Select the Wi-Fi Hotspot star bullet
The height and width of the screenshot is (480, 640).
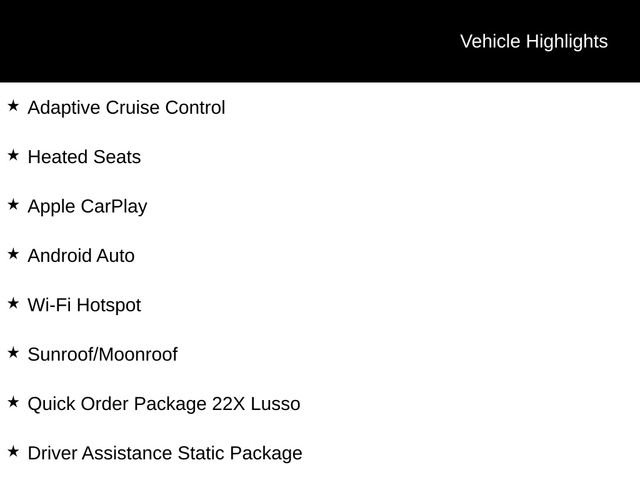13,303
